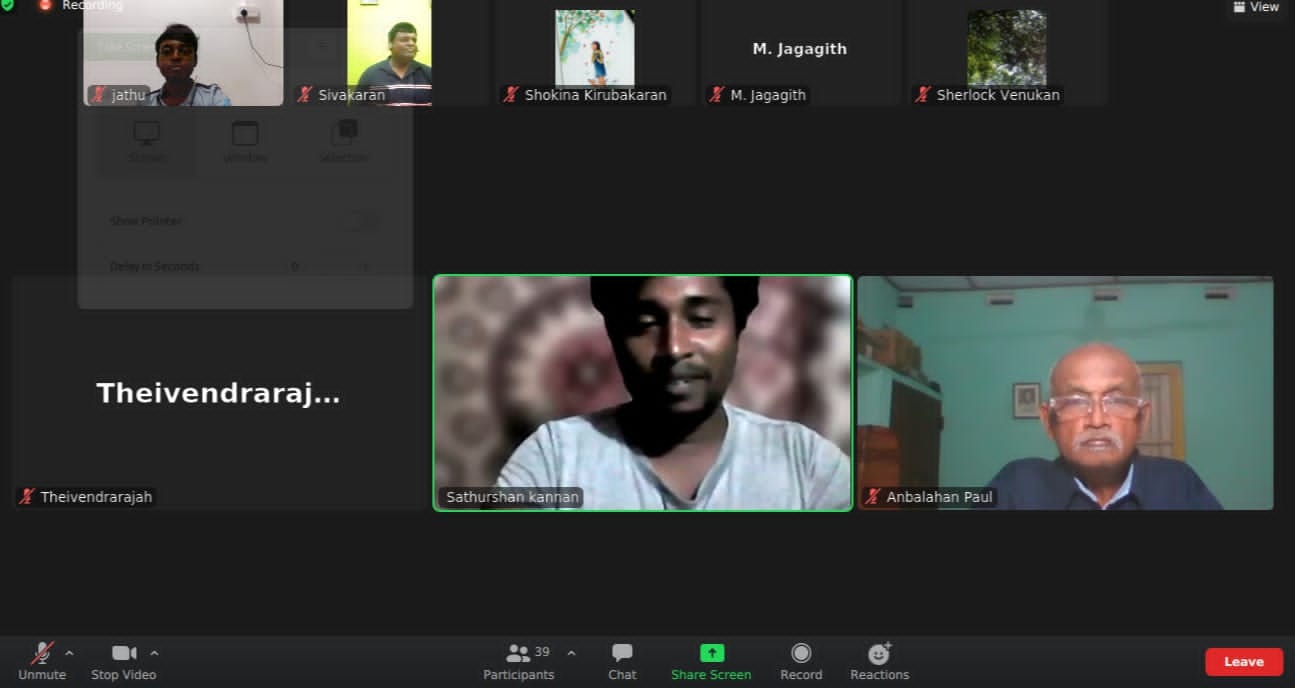
Task: Click the participant count '39'
Action: pyautogui.click(x=542, y=652)
